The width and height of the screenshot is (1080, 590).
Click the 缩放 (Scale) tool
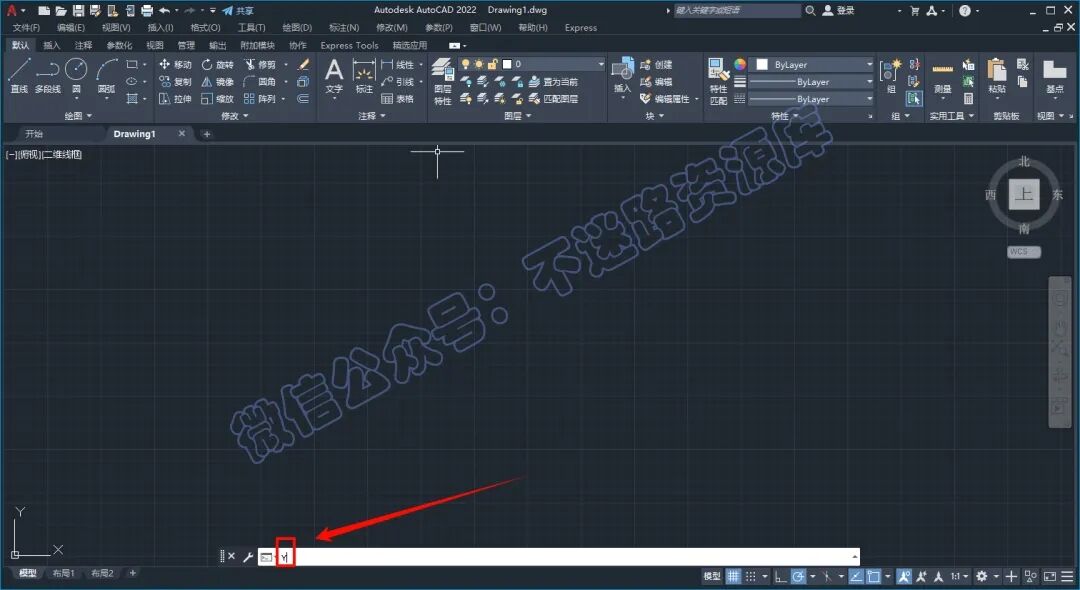[x=218, y=98]
